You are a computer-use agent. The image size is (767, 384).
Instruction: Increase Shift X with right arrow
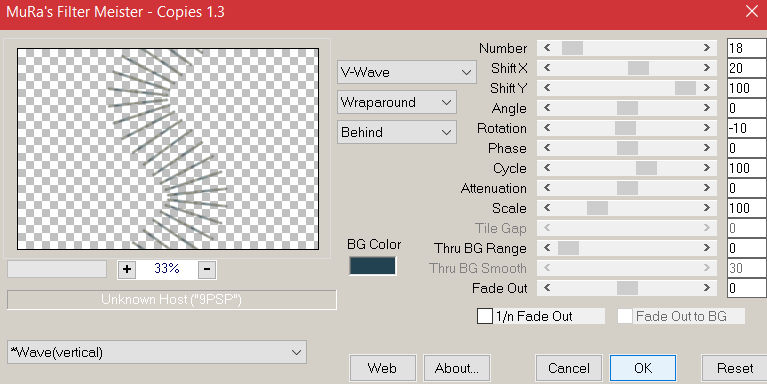pyautogui.click(x=707, y=68)
